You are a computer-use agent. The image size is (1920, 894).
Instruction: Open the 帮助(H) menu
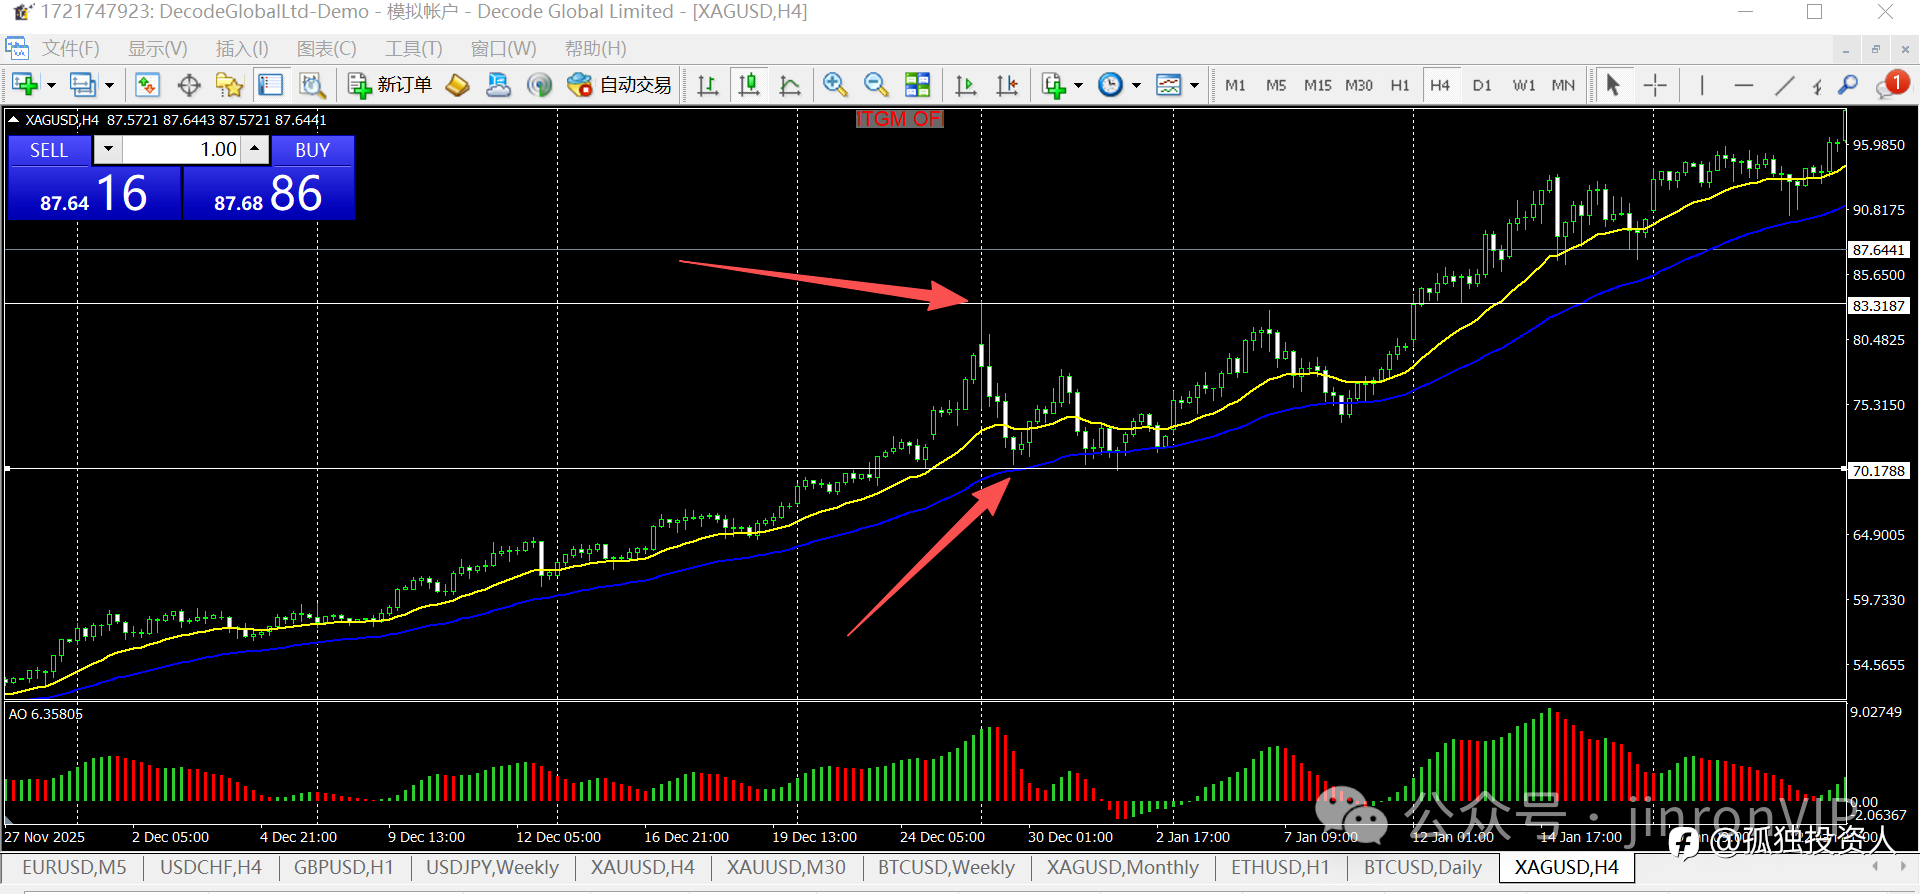coord(596,49)
